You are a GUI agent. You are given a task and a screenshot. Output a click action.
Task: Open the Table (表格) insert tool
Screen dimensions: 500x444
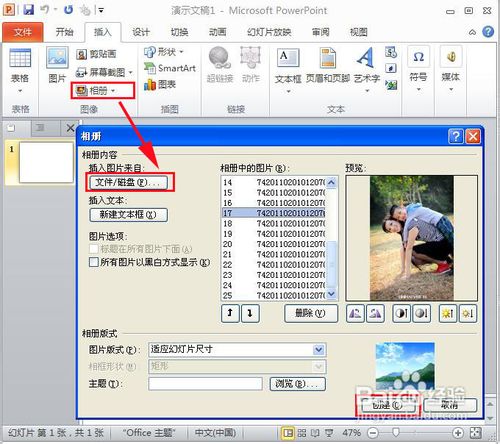(20, 70)
